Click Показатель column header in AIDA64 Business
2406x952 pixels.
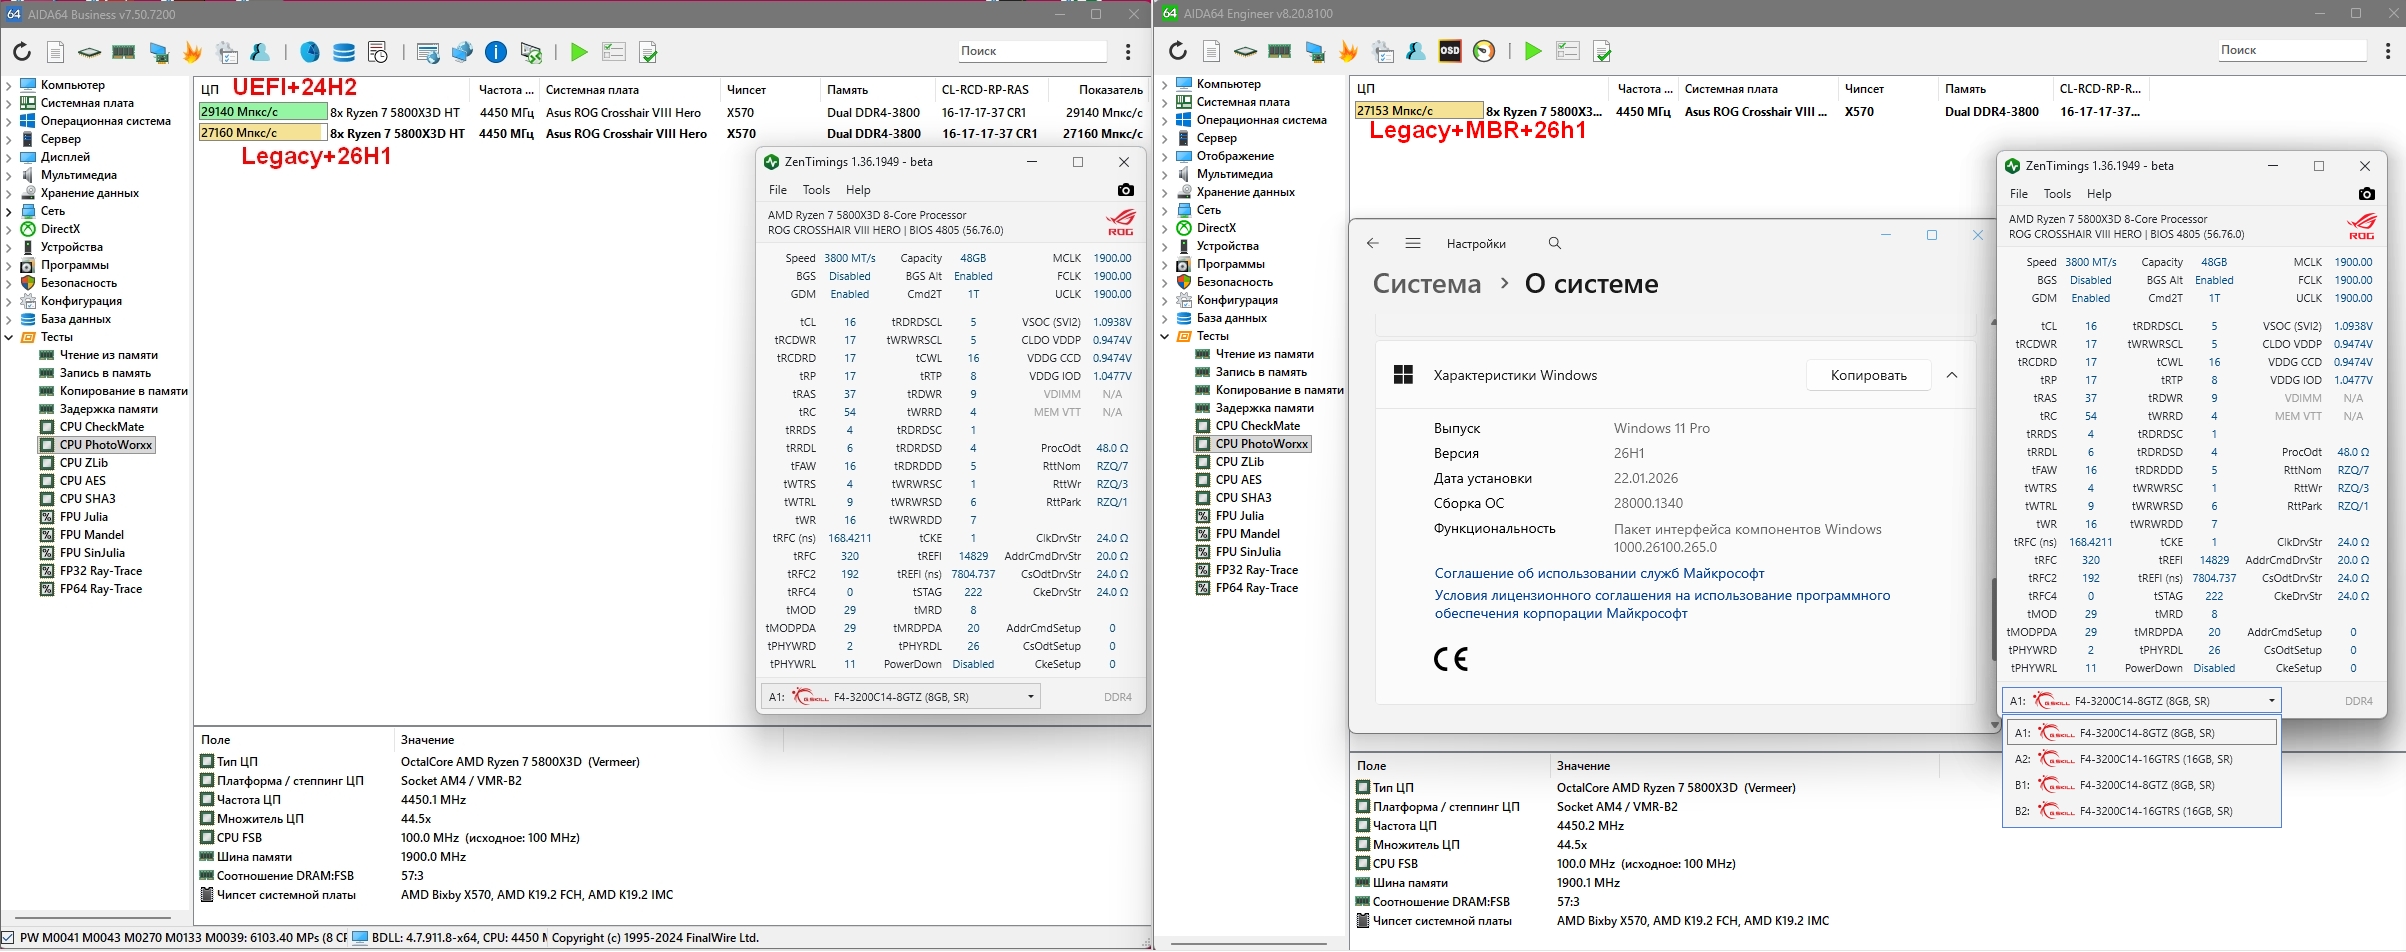(1110, 90)
